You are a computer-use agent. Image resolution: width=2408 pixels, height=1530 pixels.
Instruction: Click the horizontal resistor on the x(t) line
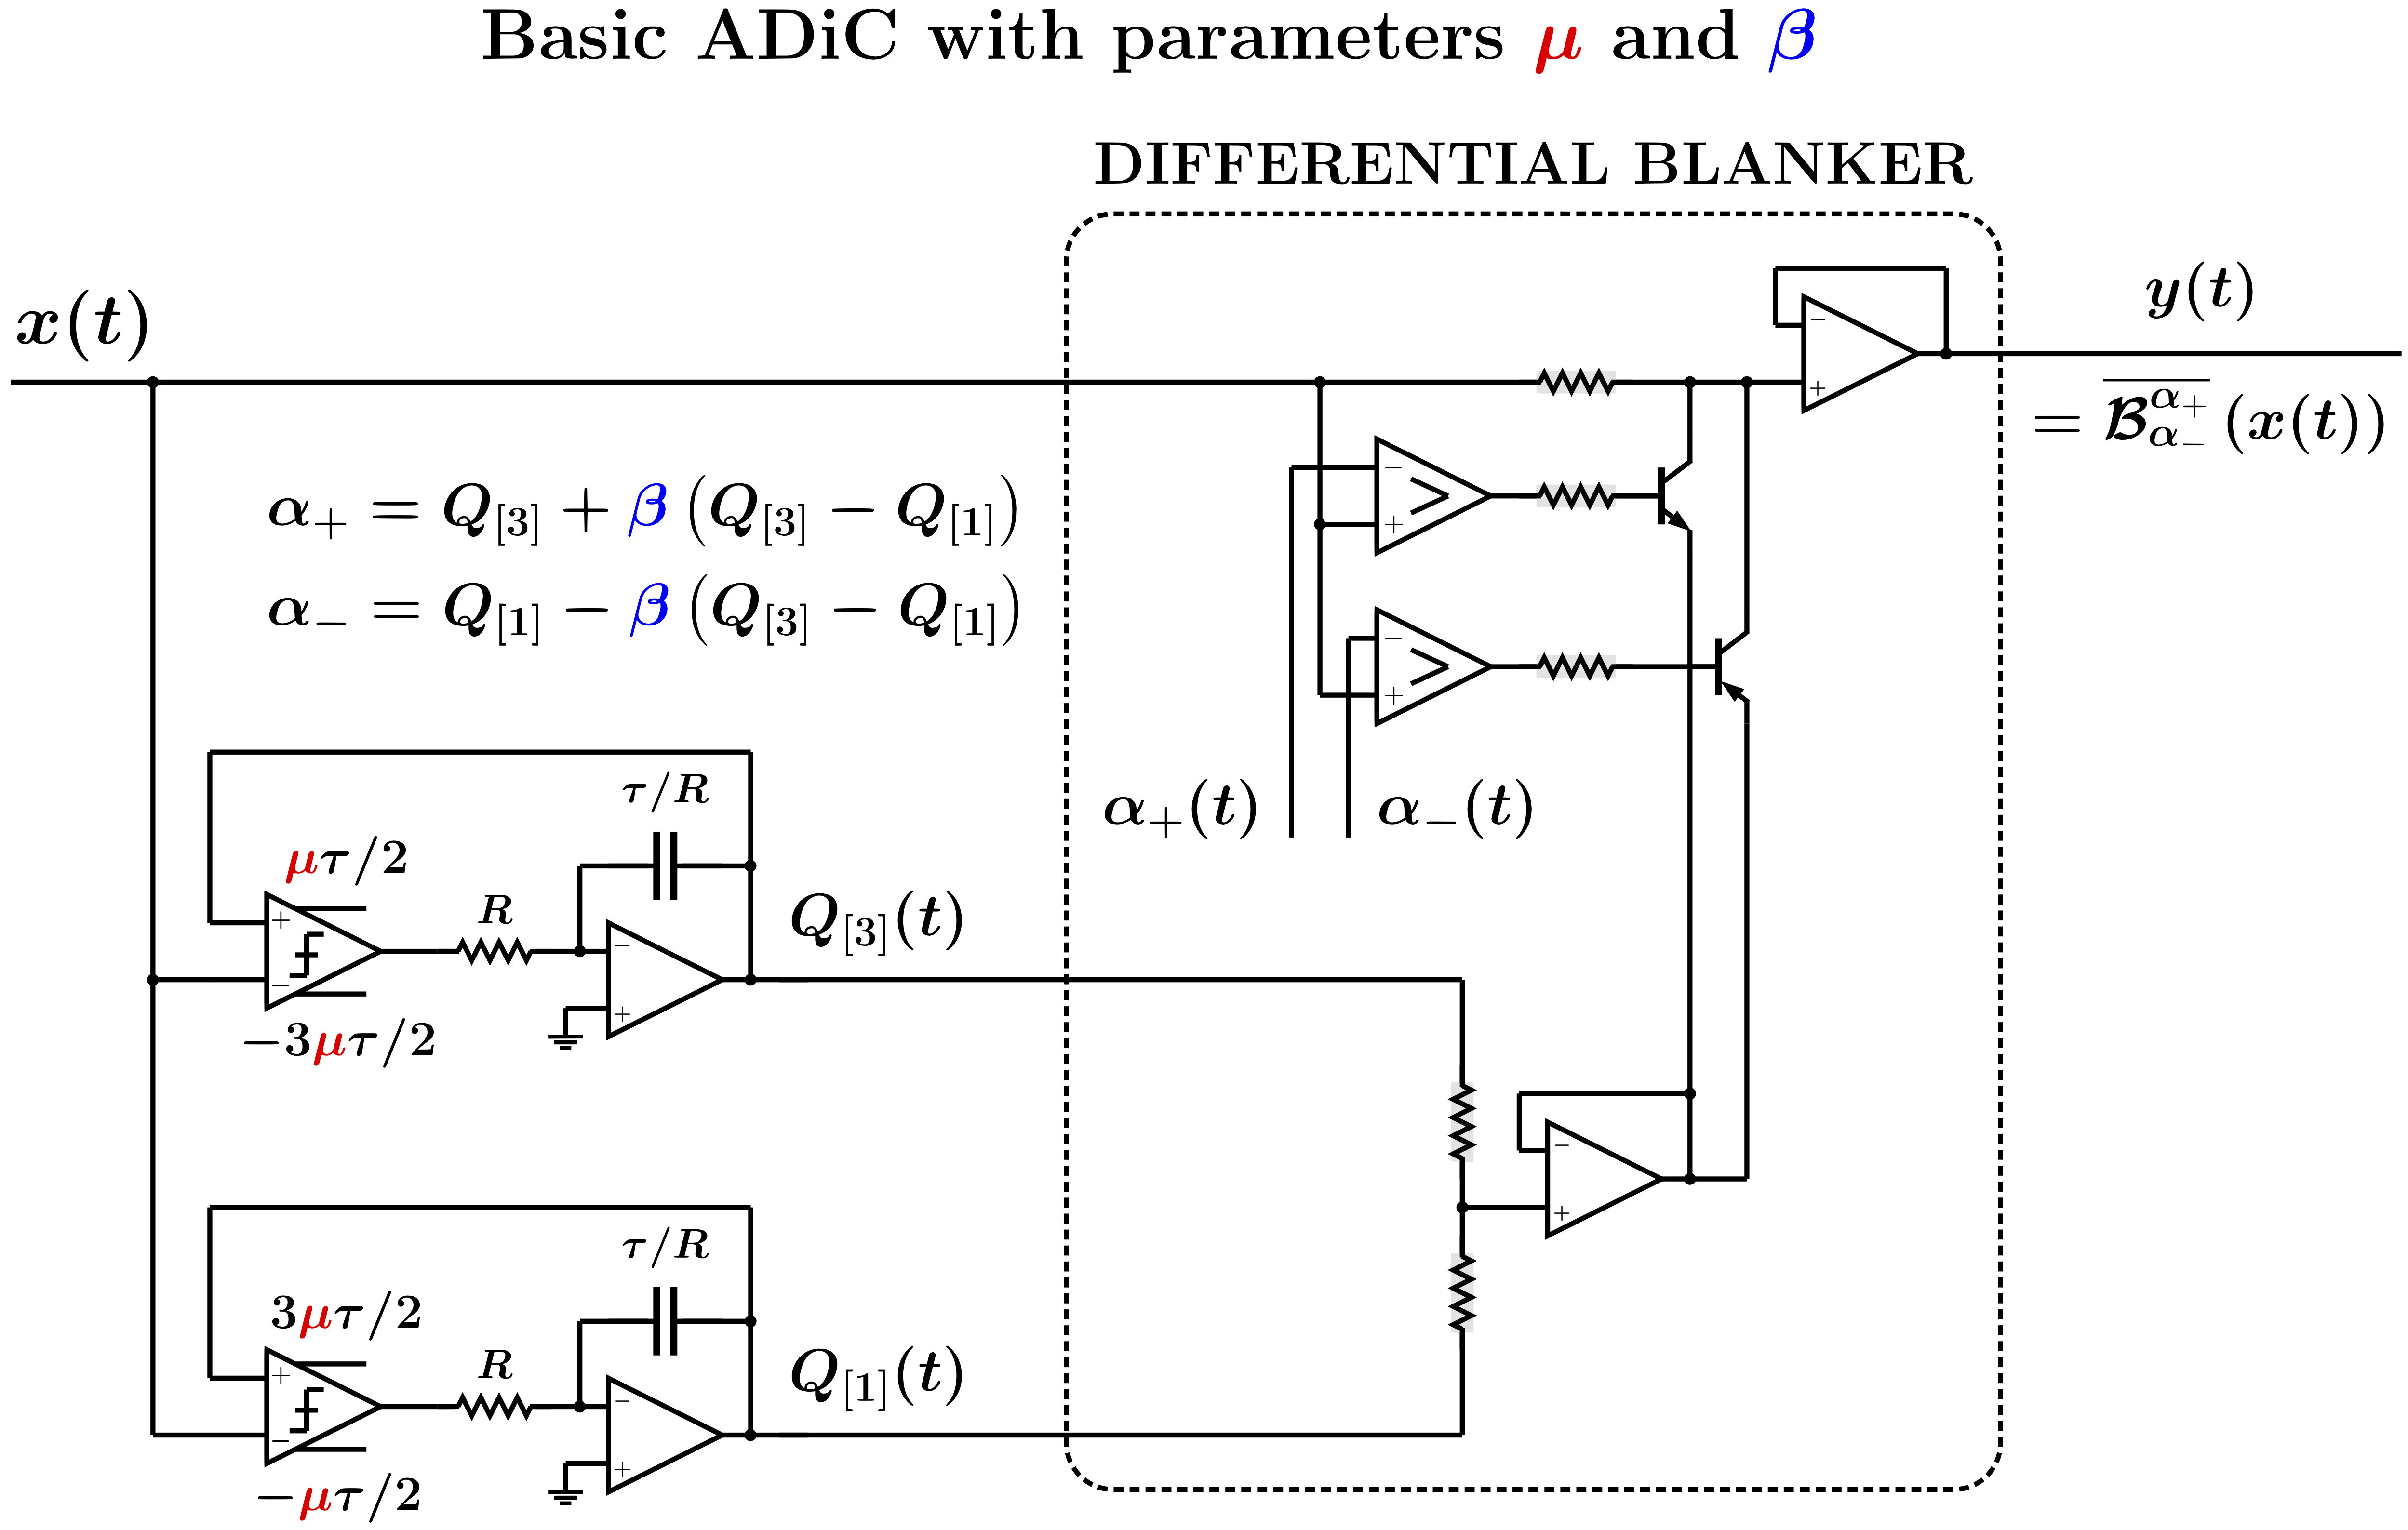point(1575,382)
